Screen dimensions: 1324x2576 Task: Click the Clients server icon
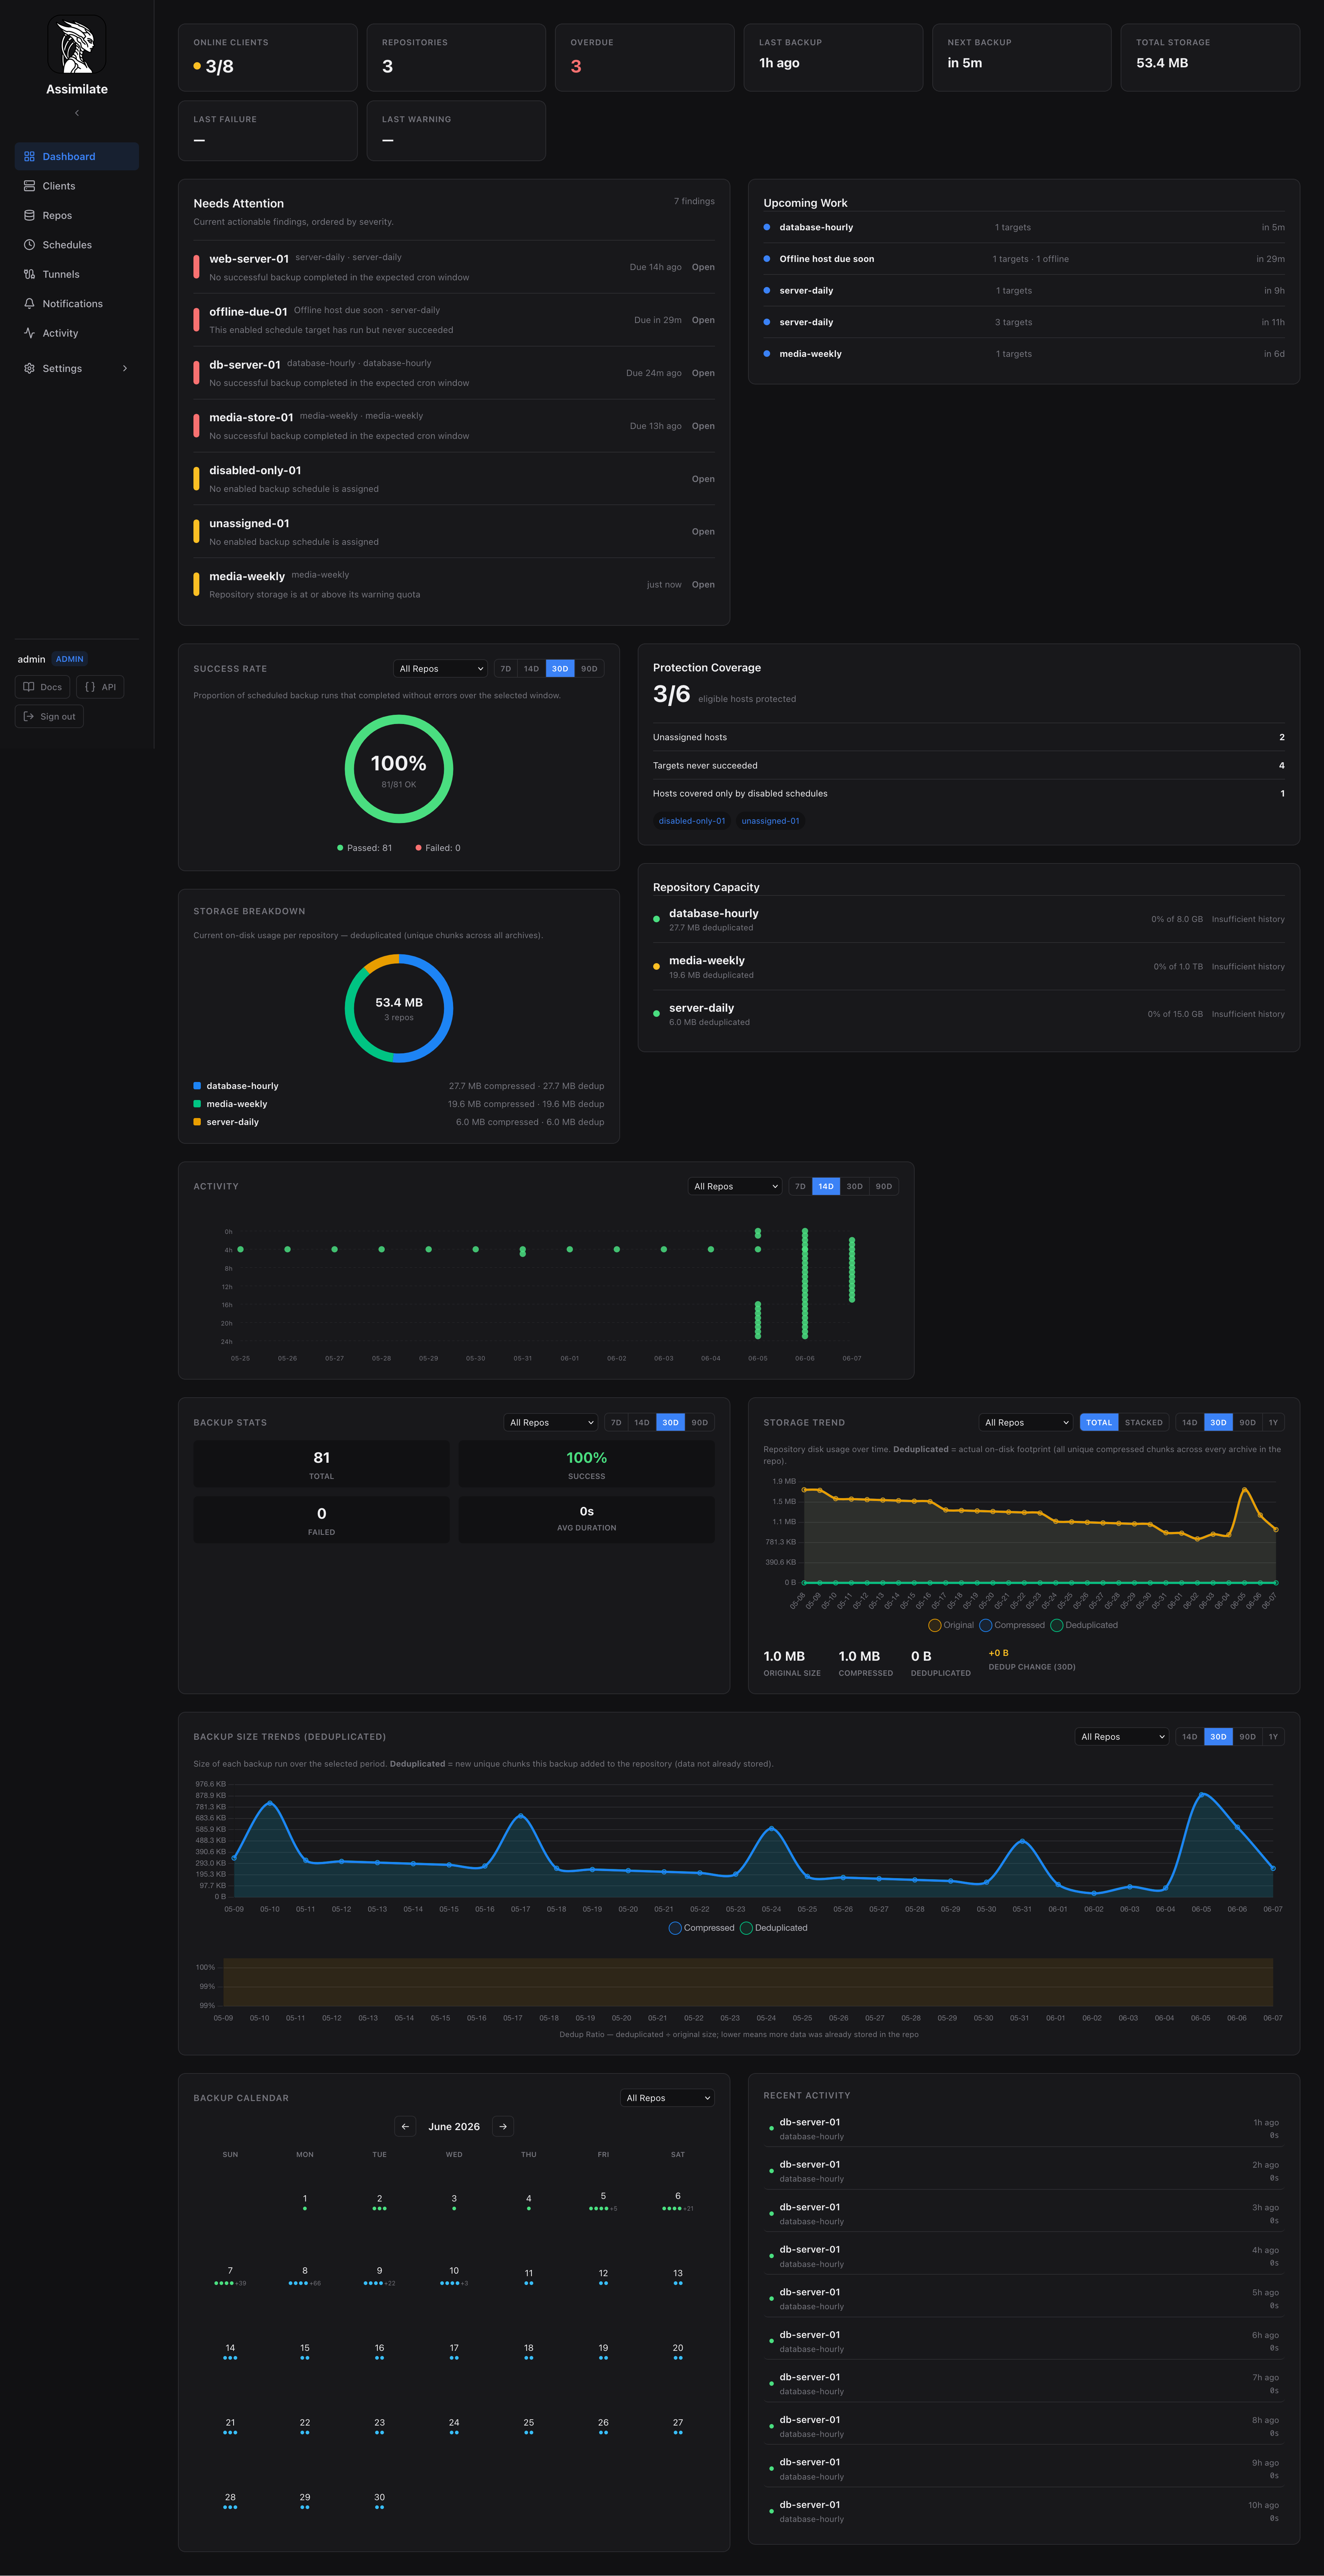[x=29, y=186]
